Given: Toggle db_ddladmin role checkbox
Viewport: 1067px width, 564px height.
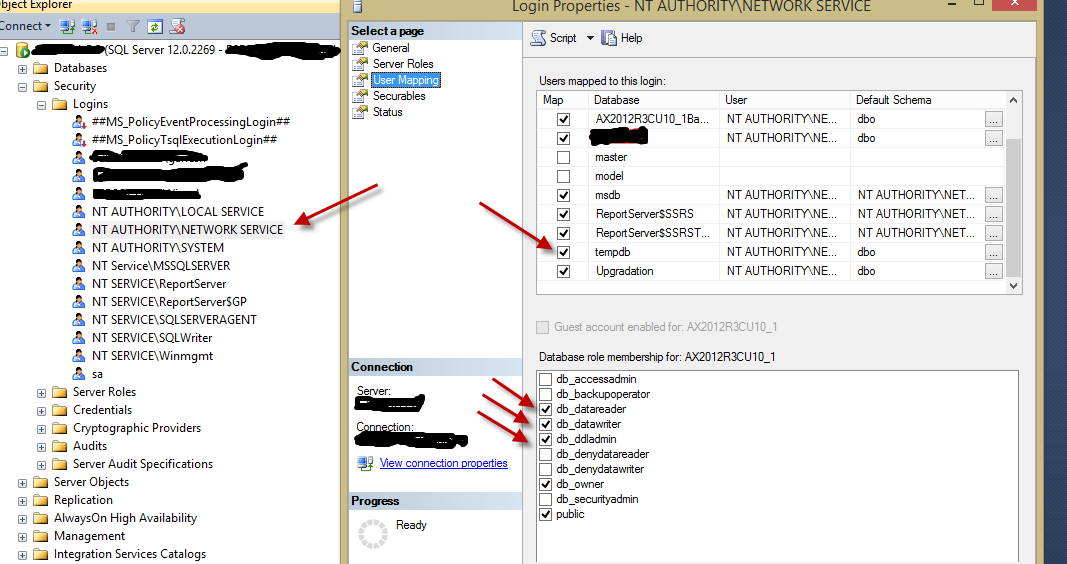Looking at the screenshot, I should coord(545,439).
